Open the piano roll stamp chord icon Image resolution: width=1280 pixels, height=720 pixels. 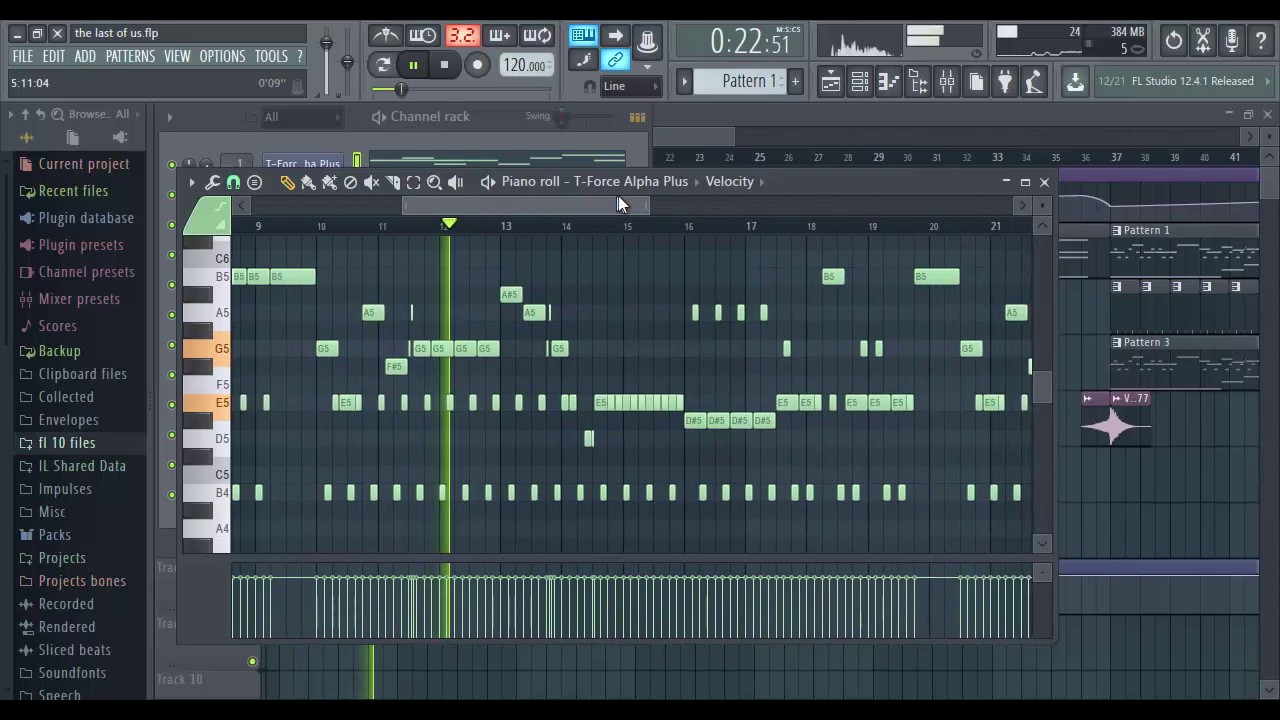coord(254,182)
